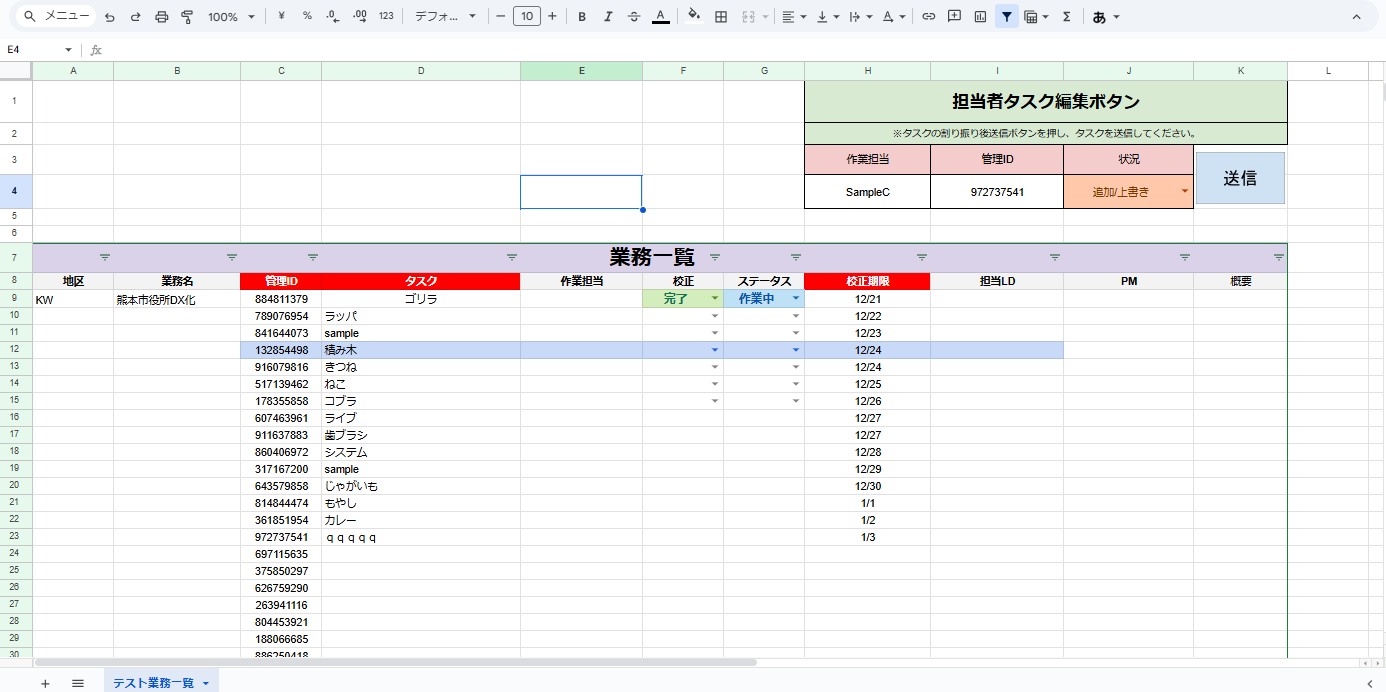The image size is (1386, 692).
Task: Toggle italic text style
Action: (x=608, y=17)
